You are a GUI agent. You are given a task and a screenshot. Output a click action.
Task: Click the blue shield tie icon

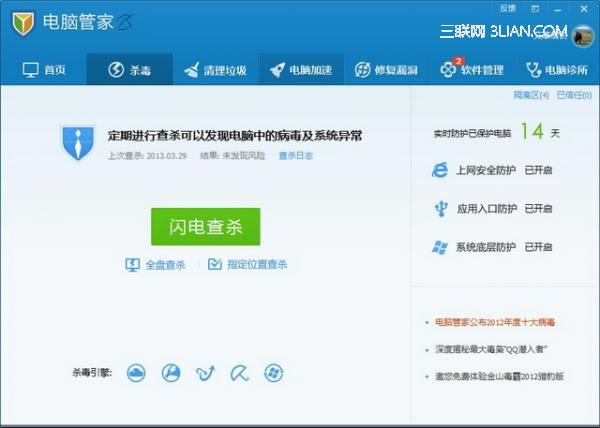(x=77, y=143)
